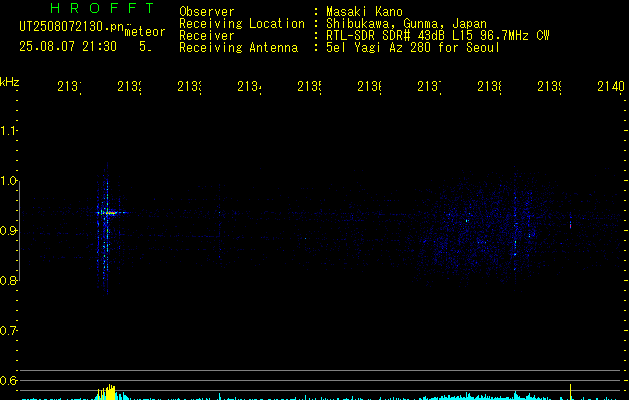This screenshot has width=629, height=400.
Task: Click the 2140 time axis label
Action: pyautogui.click(x=611, y=86)
